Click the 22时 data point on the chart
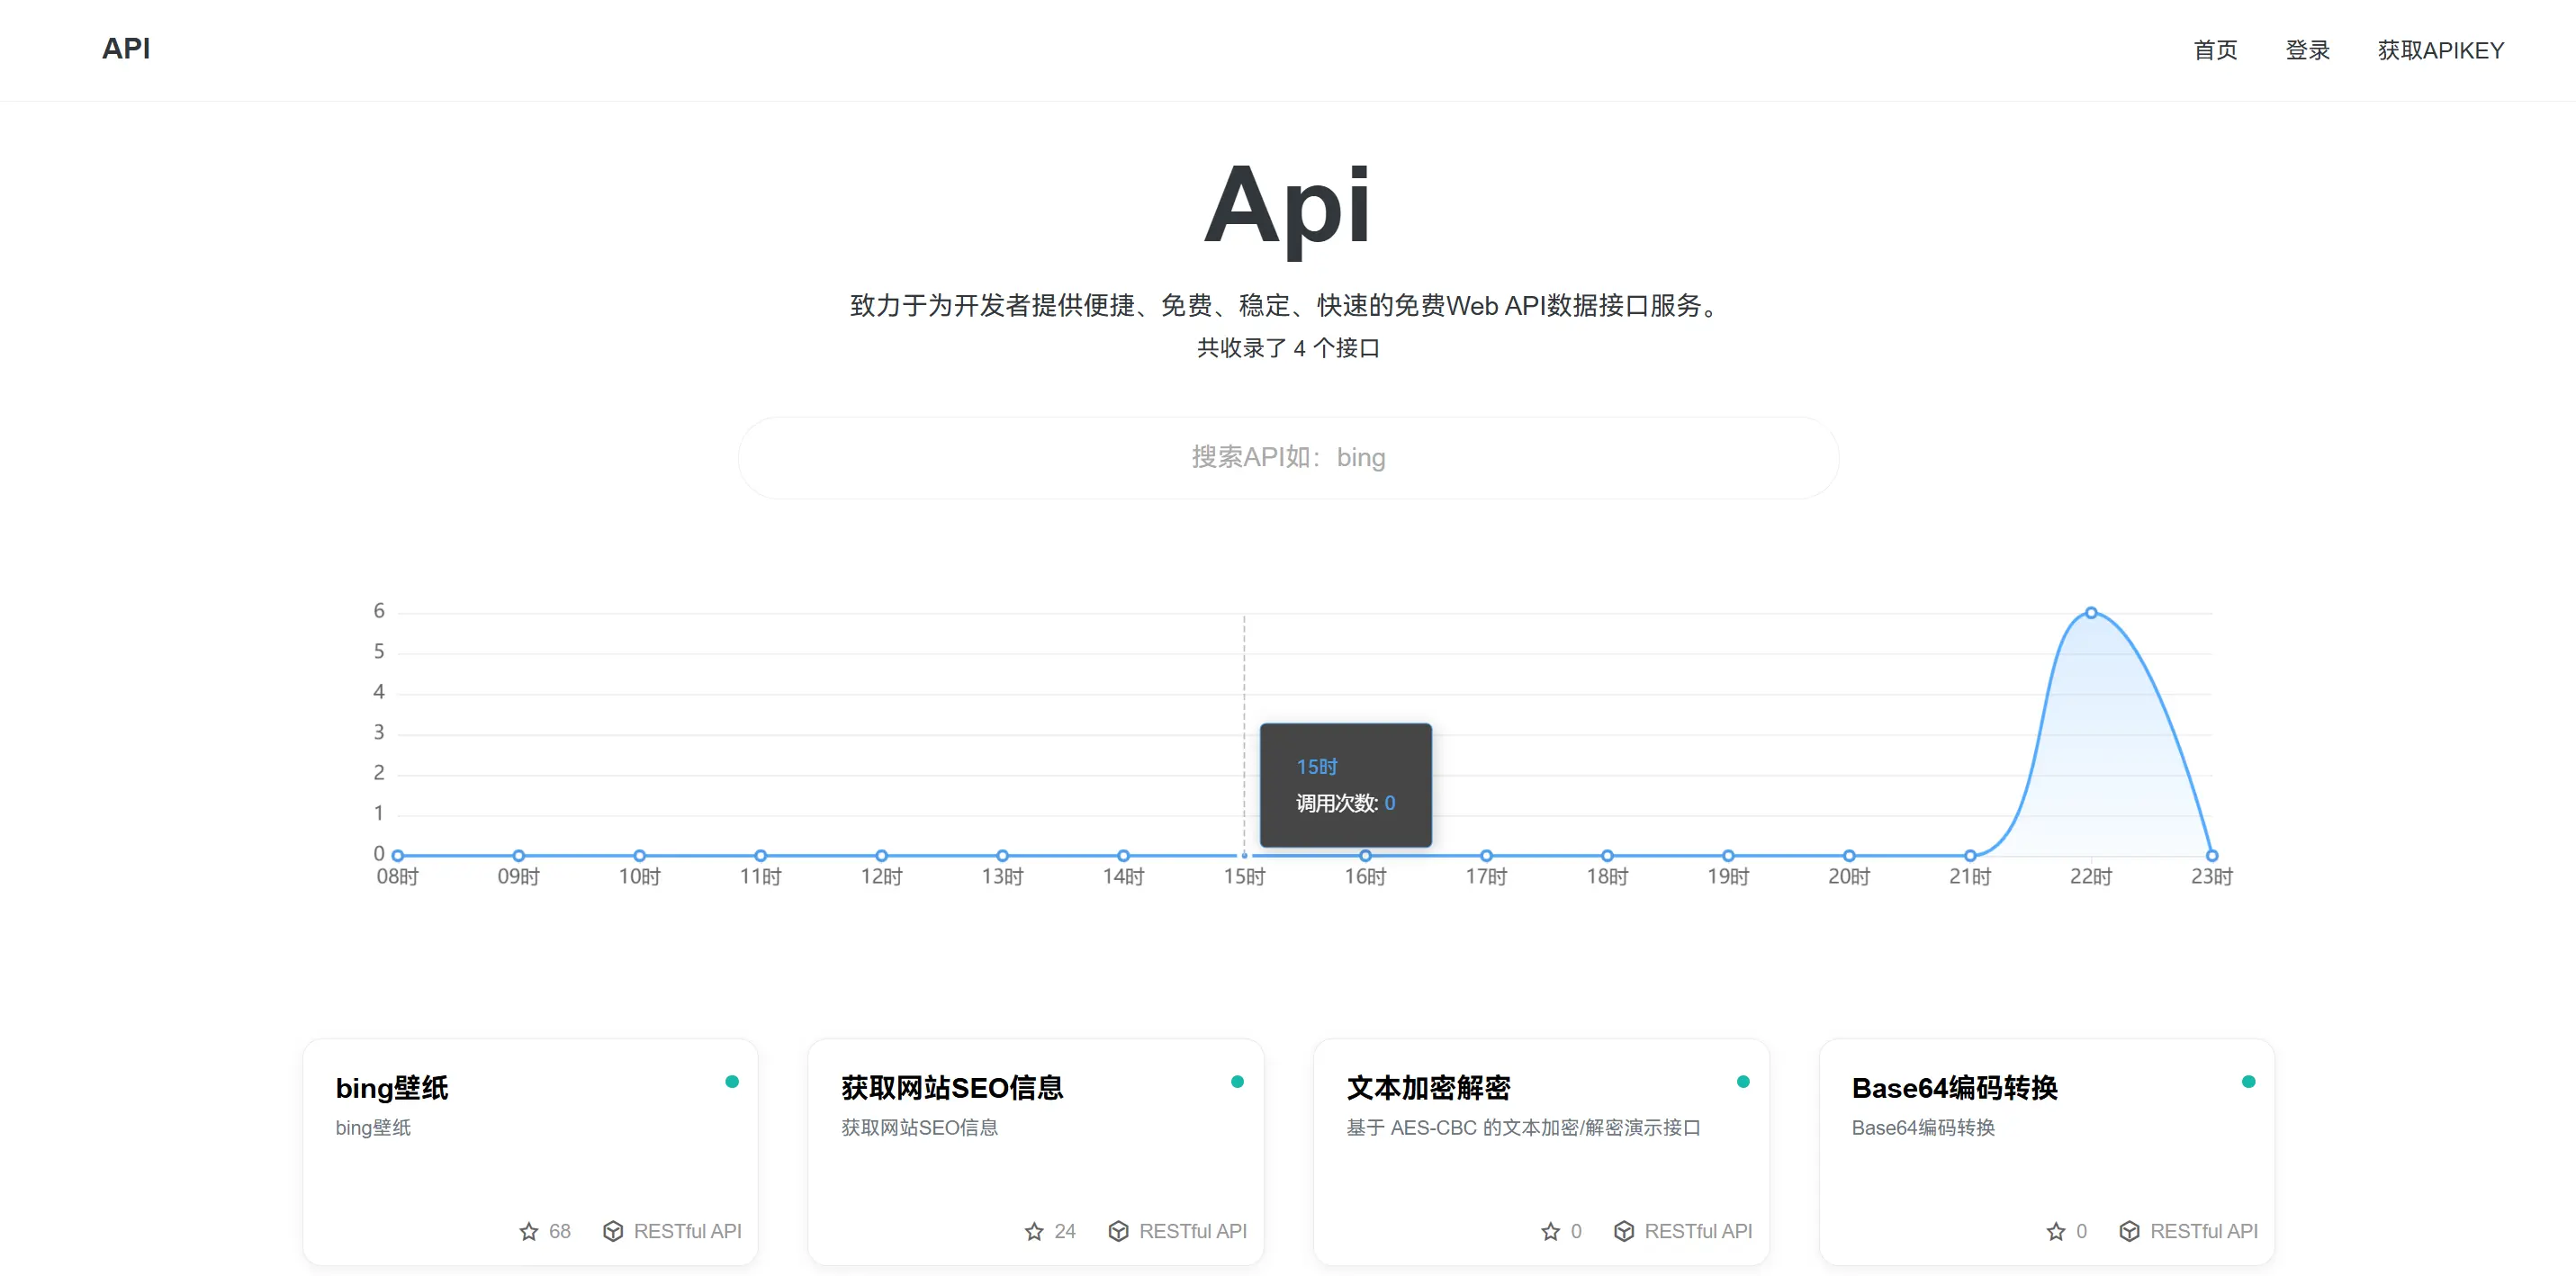 click(x=2091, y=612)
